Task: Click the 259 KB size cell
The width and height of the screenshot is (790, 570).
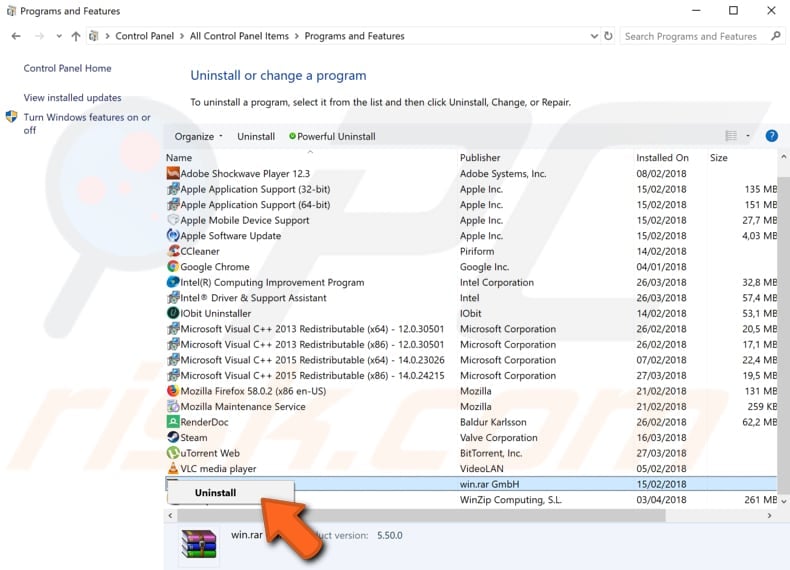Action: (762, 406)
